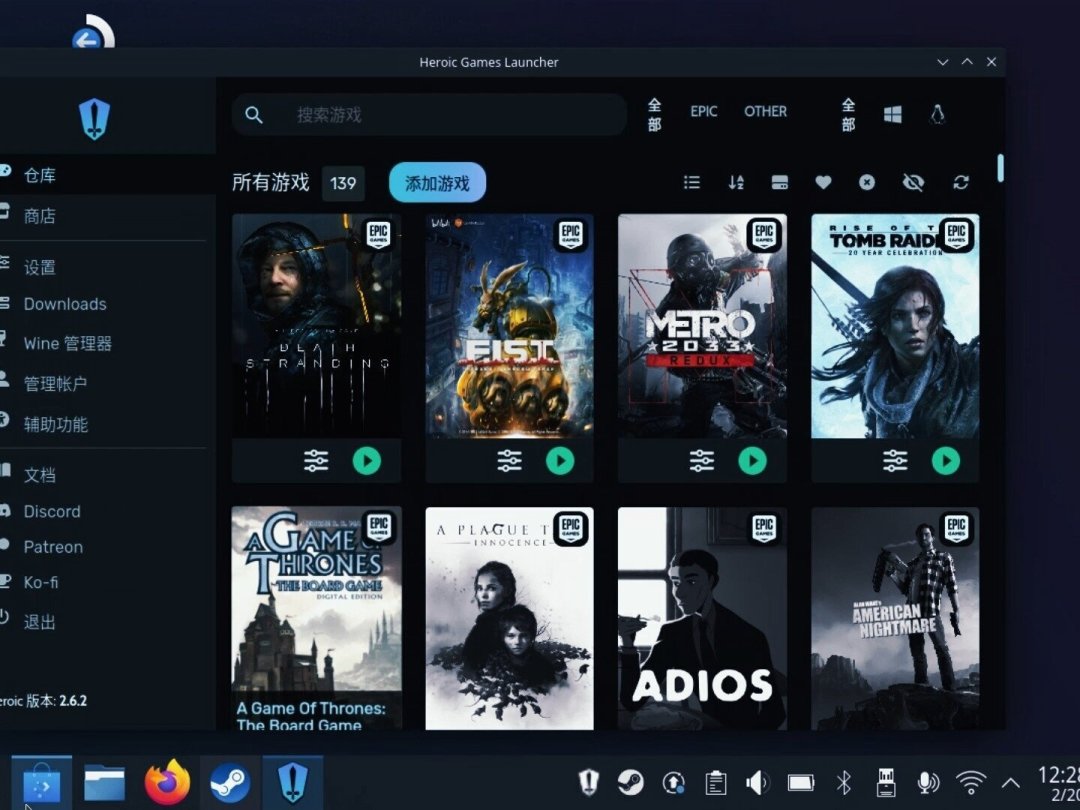Viewport: 1080px width, 810px height.
Task: Open Steam from taskbar
Action: (229, 783)
